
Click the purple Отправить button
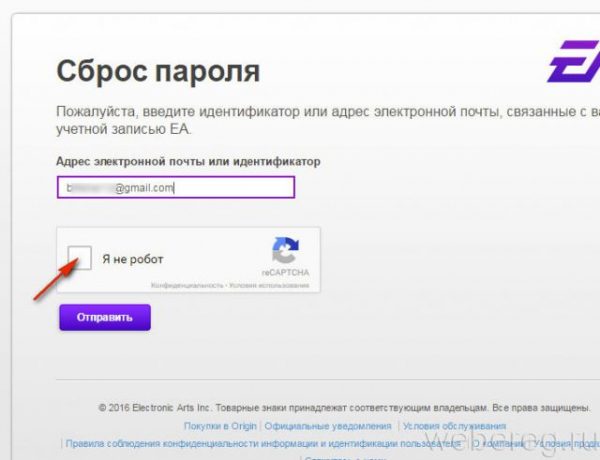(105, 317)
